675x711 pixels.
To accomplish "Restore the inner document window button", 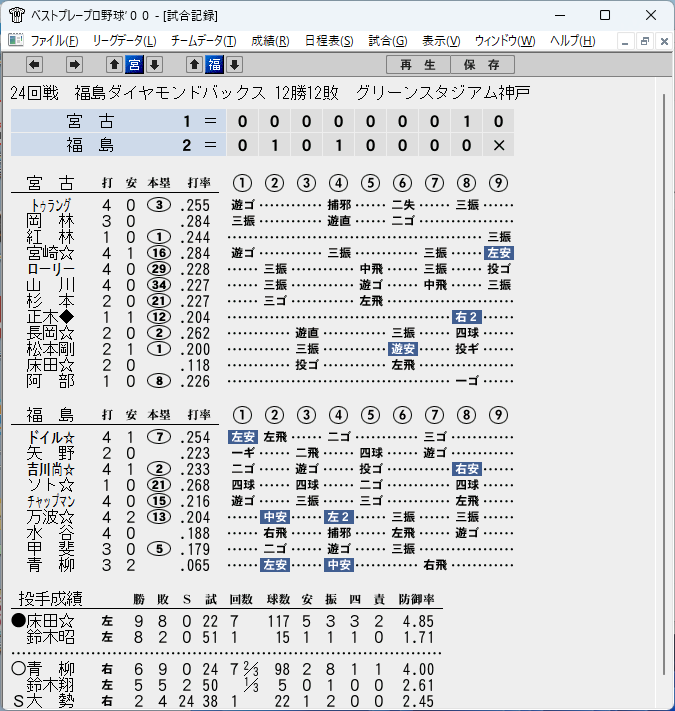I will [645, 42].
